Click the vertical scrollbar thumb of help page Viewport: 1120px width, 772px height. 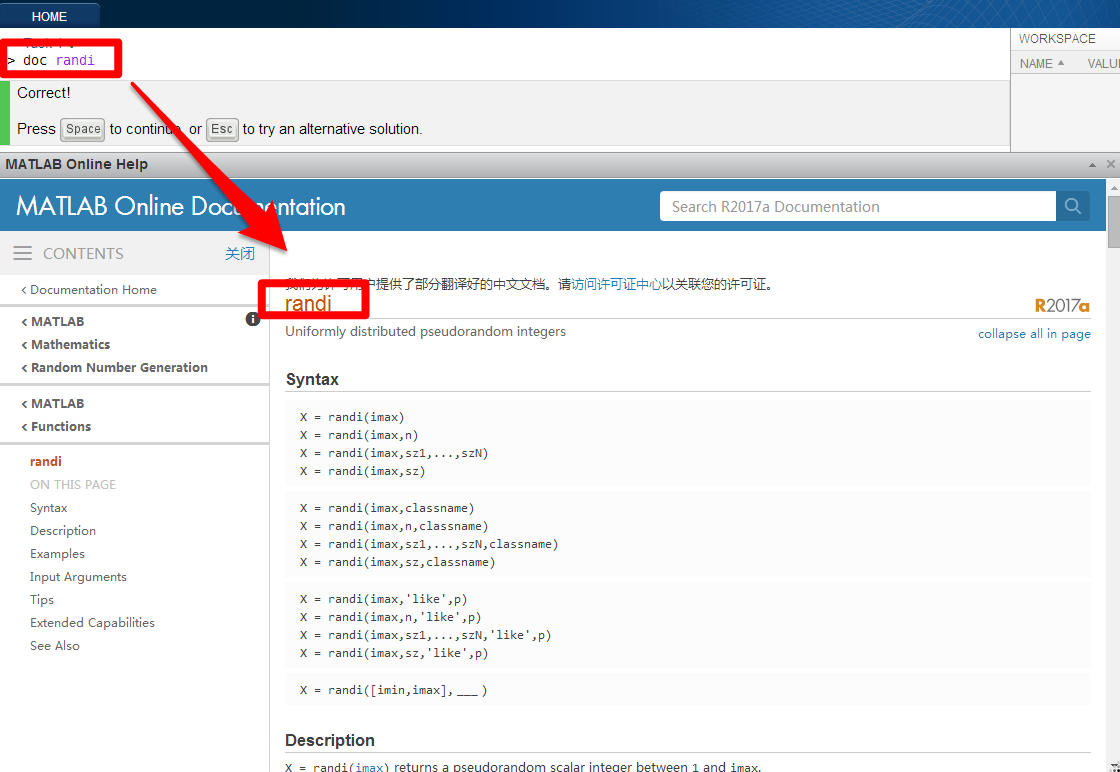pyautogui.click(x=1114, y=223)
